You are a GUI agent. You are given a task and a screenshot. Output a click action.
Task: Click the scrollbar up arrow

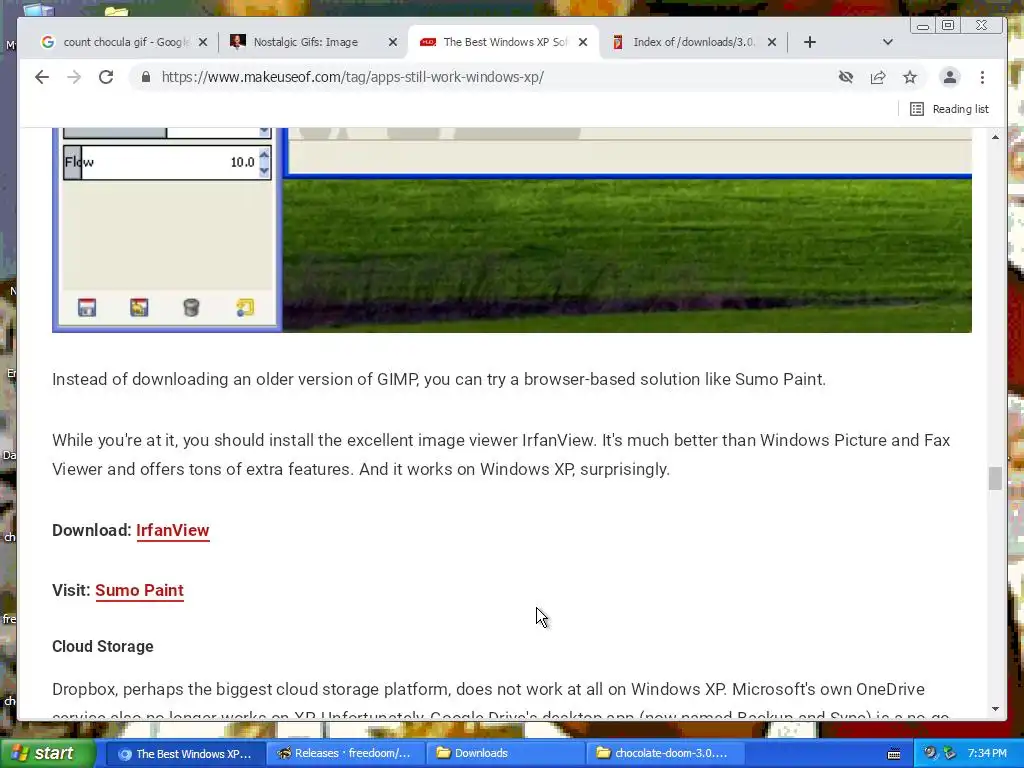[x=995, y=137]
